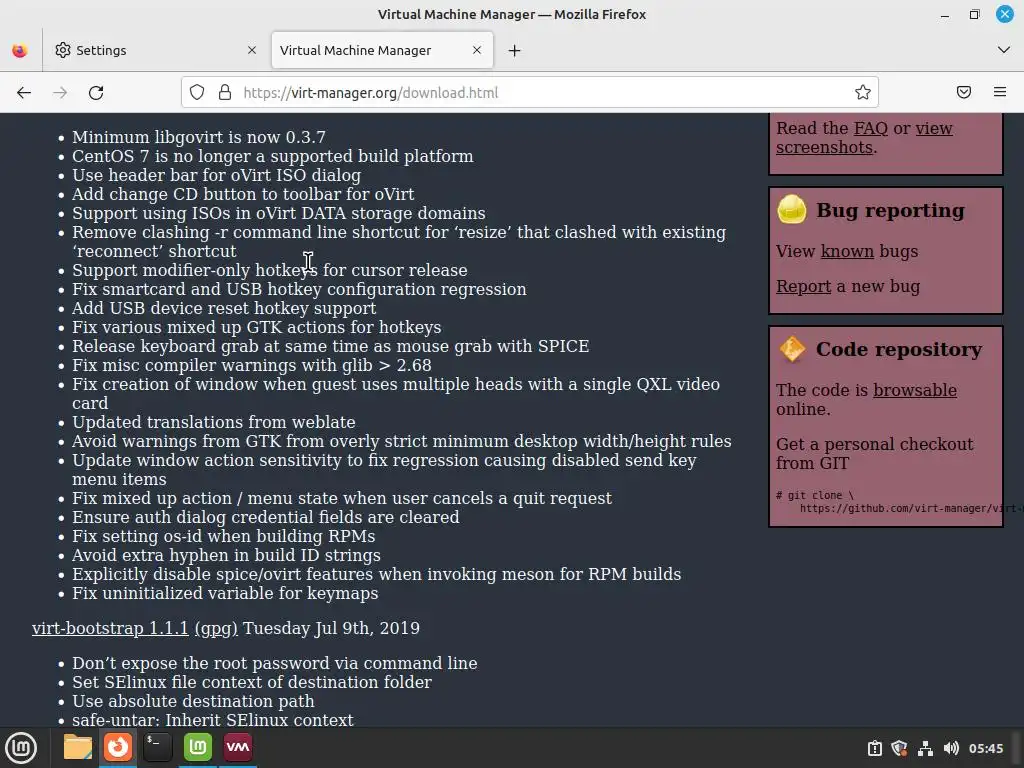
Task: Open the FAQ link
Action: (x=871, y=129)
